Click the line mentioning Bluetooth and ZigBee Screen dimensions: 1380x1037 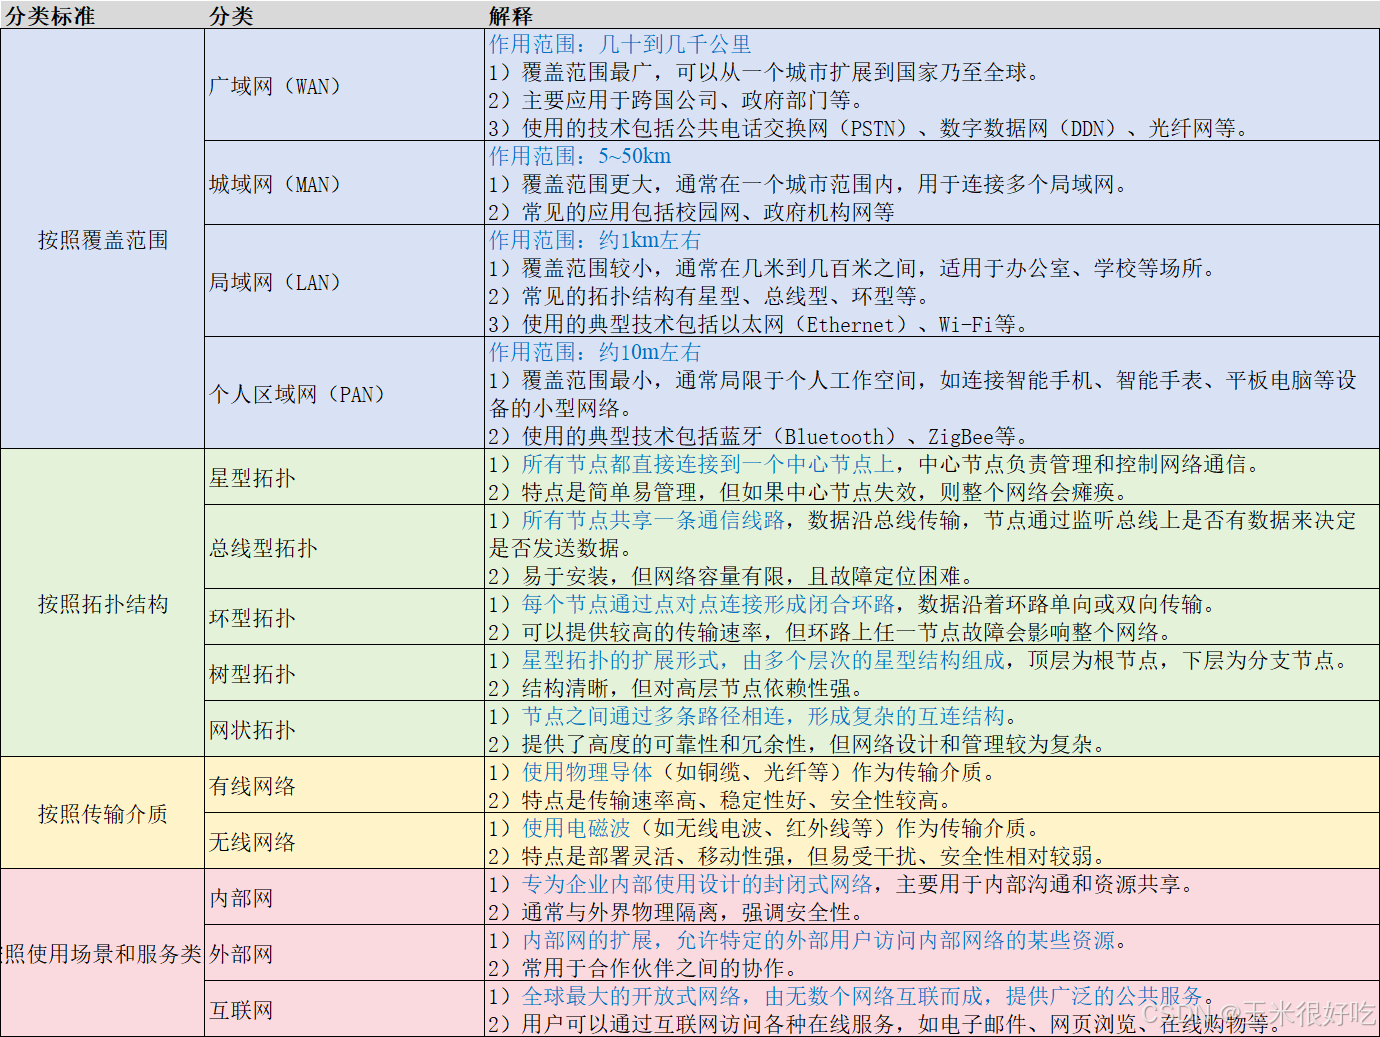[758, 436]
